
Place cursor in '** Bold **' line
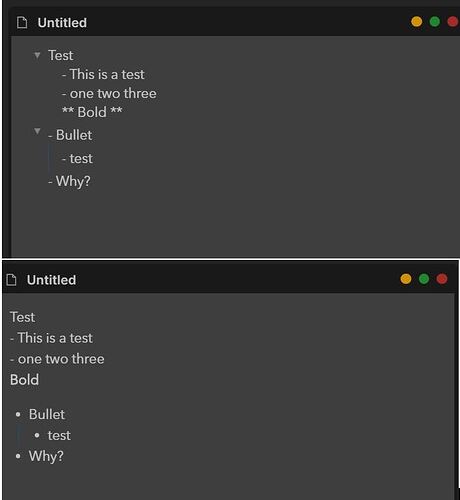[x=92, y=112]
